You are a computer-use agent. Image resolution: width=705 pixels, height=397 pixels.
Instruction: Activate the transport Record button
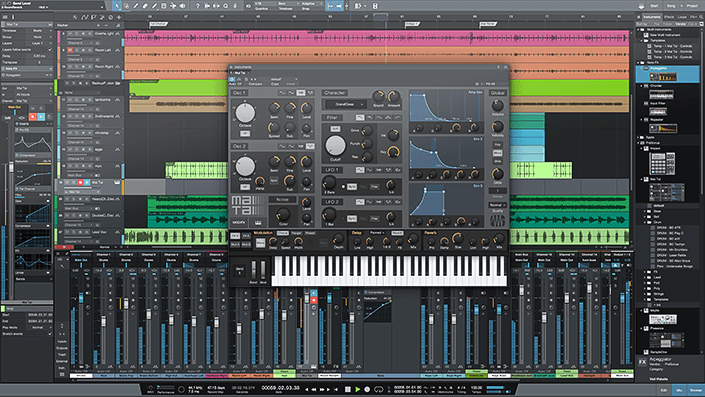(367, 389)
